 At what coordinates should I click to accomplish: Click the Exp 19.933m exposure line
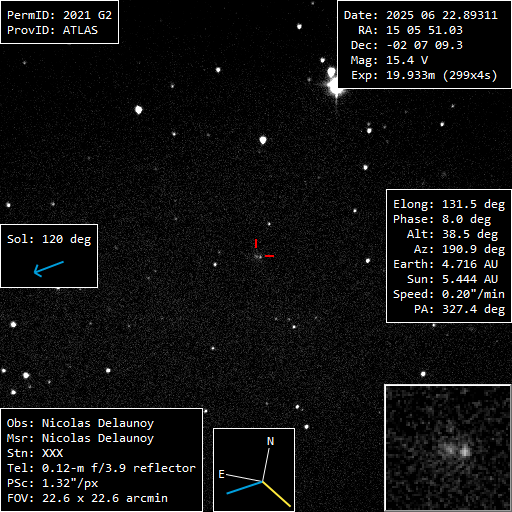point(424,75)
